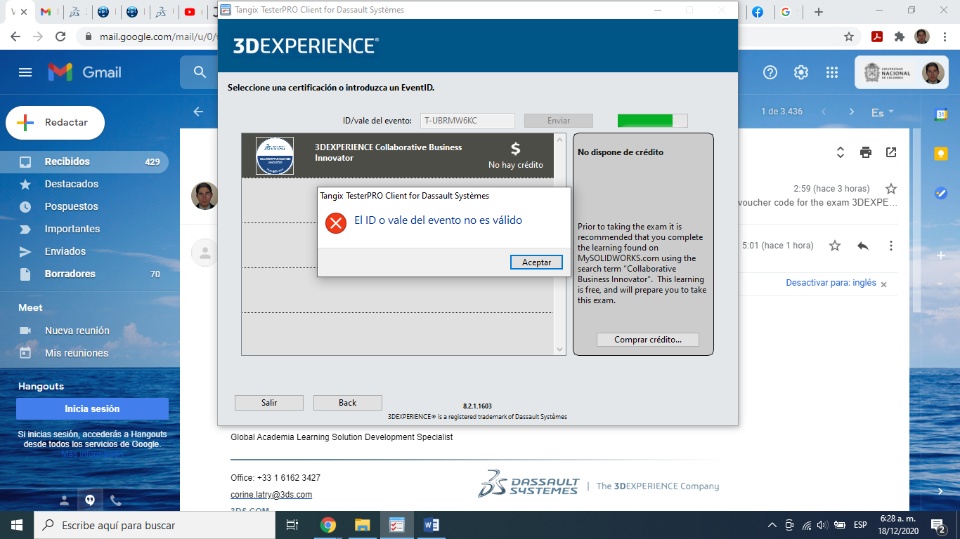Click Nueva reunión in Meet section
Screen dimensions: 960x539
pyautogui.click(x=77, y=330)
